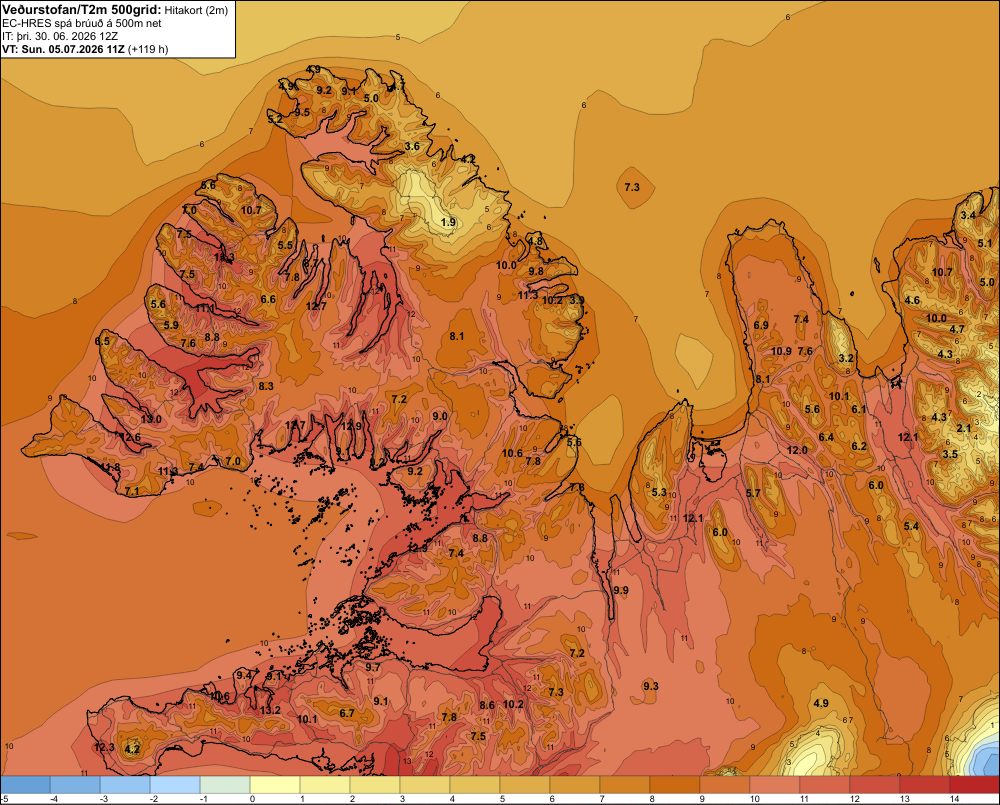Select the 1.9 temperature label on the glacier

coord(449,222)
